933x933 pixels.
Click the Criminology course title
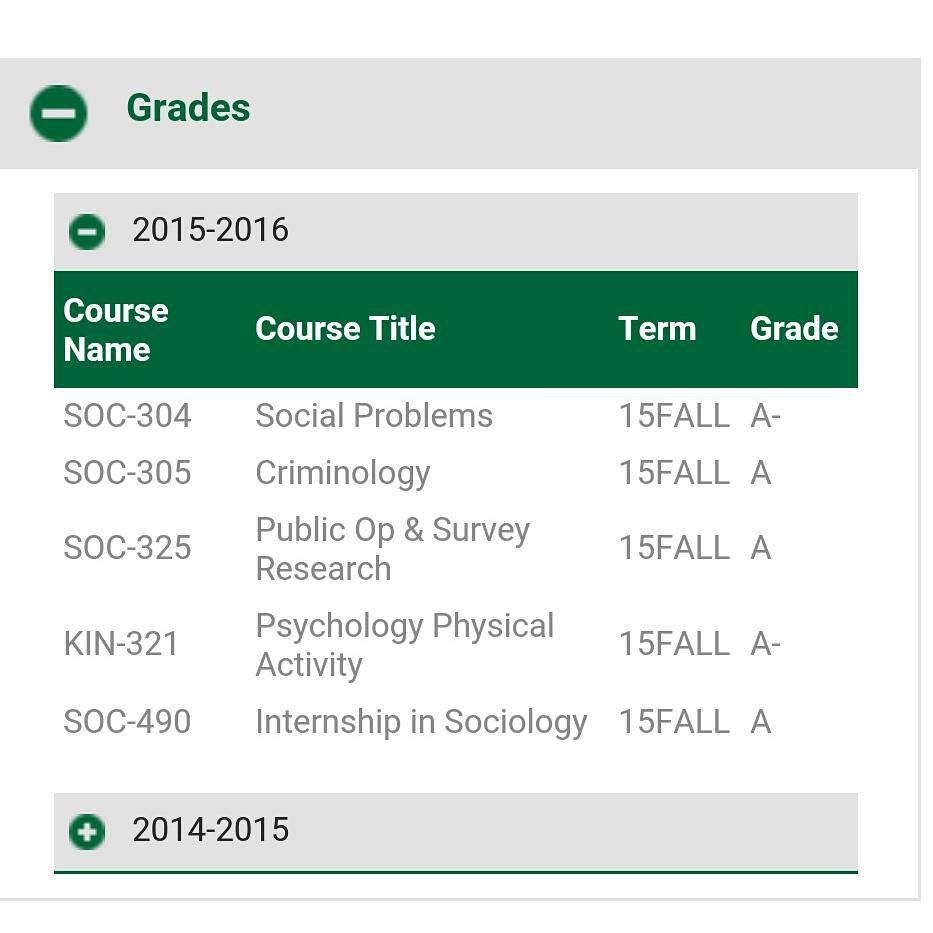(x=343, y=474)
